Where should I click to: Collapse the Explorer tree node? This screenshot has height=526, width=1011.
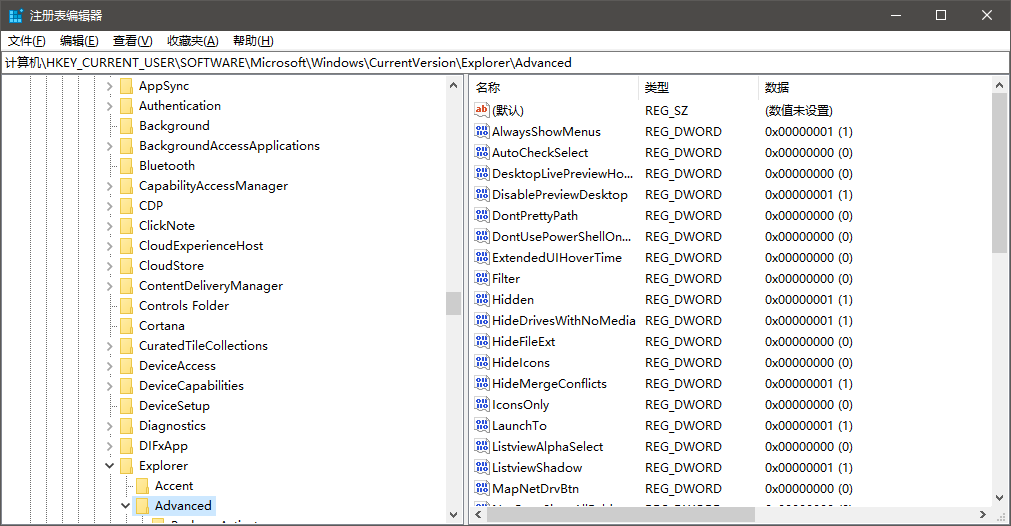(109, 465)
